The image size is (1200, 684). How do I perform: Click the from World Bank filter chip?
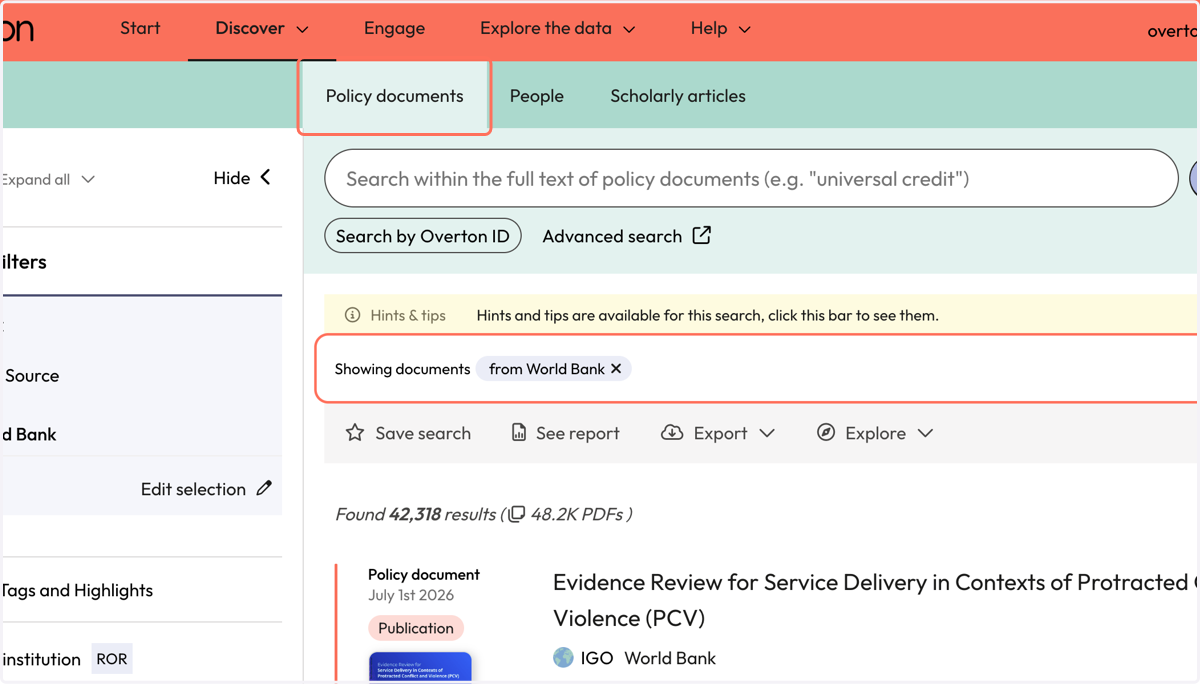click(553, 369)
